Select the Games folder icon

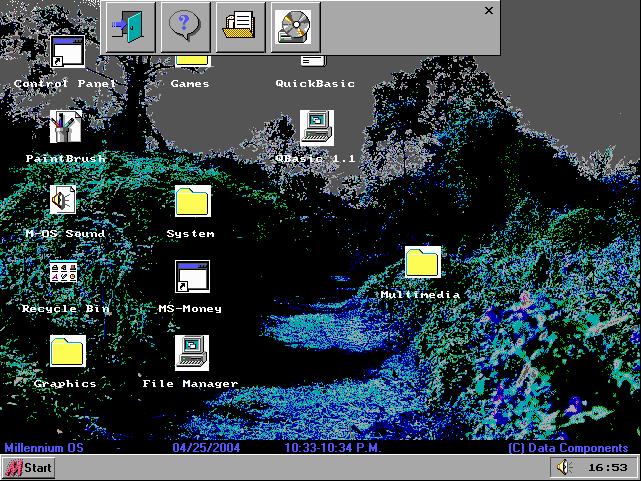191,60
